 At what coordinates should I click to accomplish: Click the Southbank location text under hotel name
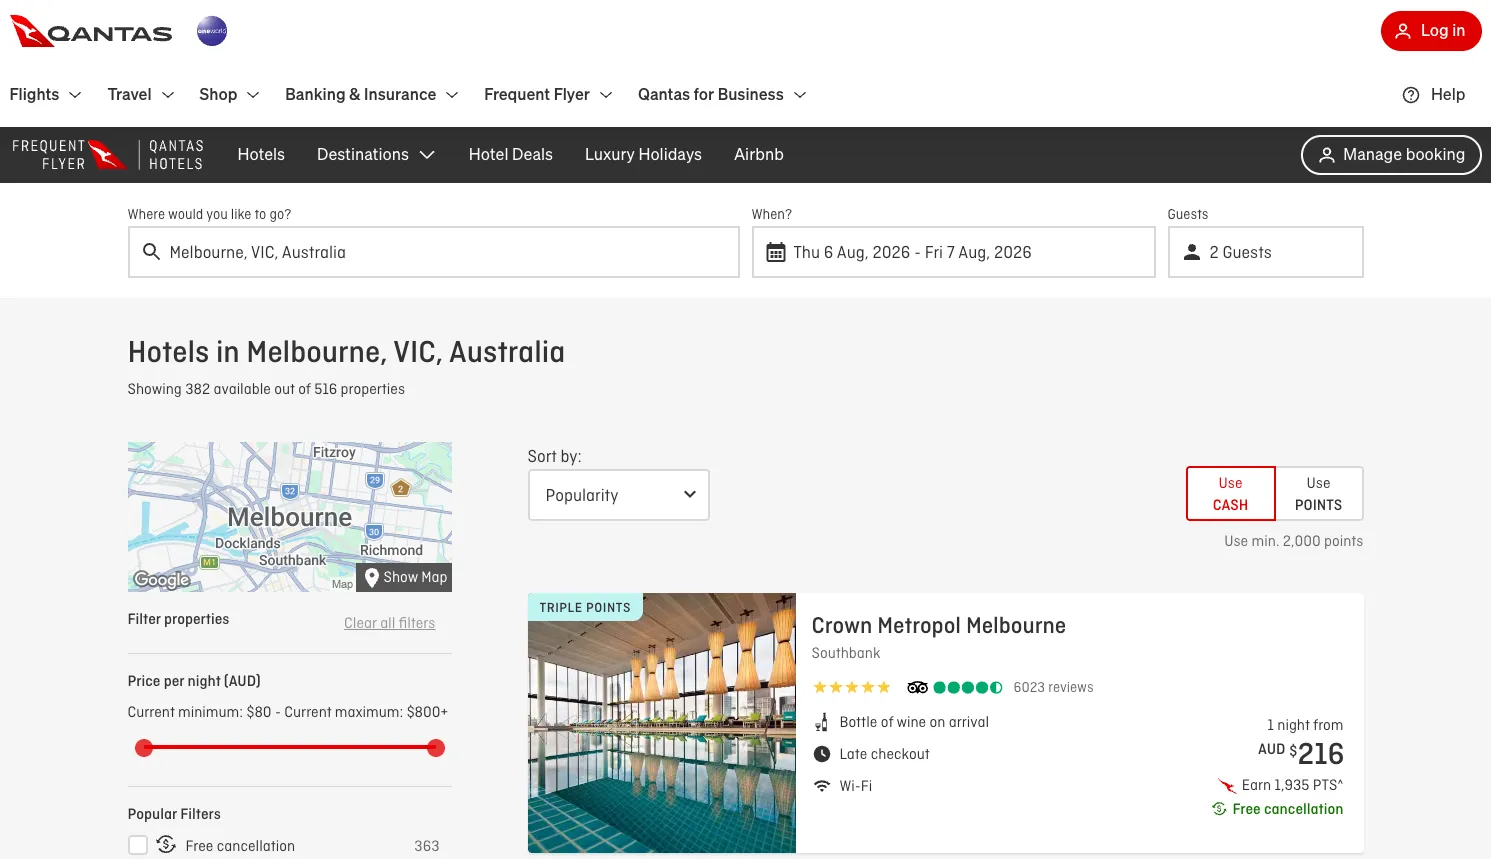(846, 653)
